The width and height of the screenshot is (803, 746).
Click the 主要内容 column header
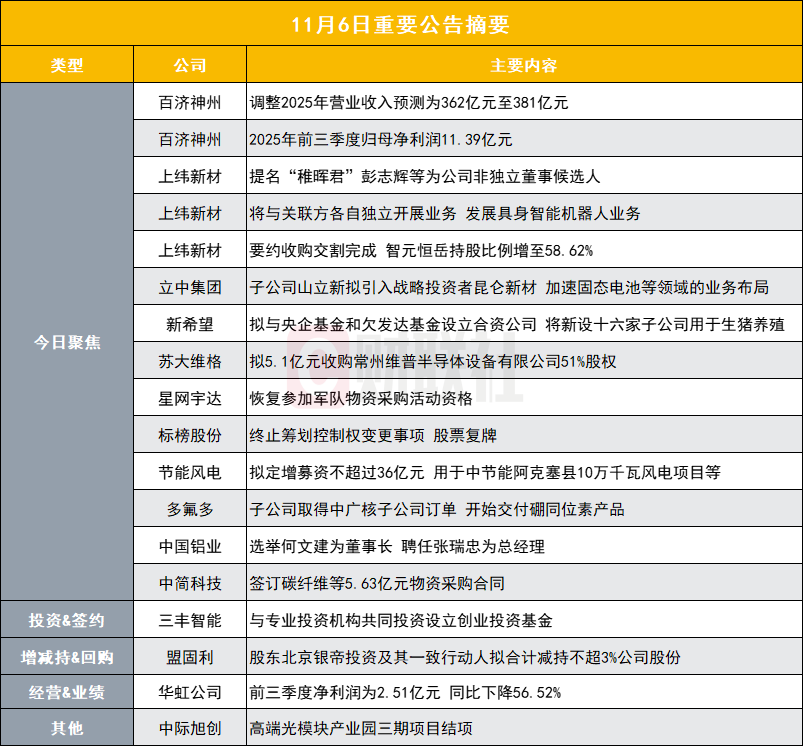click(524, 65)
